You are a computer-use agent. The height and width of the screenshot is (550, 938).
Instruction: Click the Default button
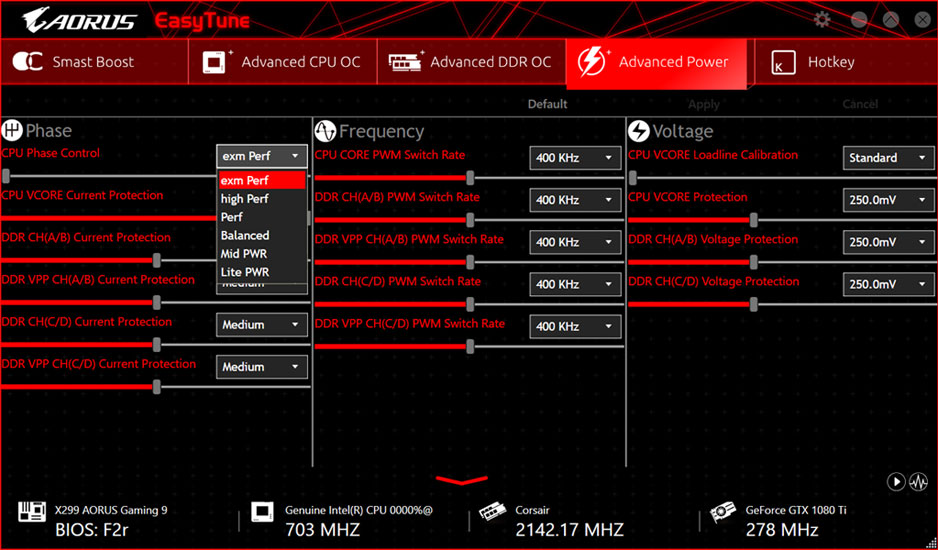point(547,104)
